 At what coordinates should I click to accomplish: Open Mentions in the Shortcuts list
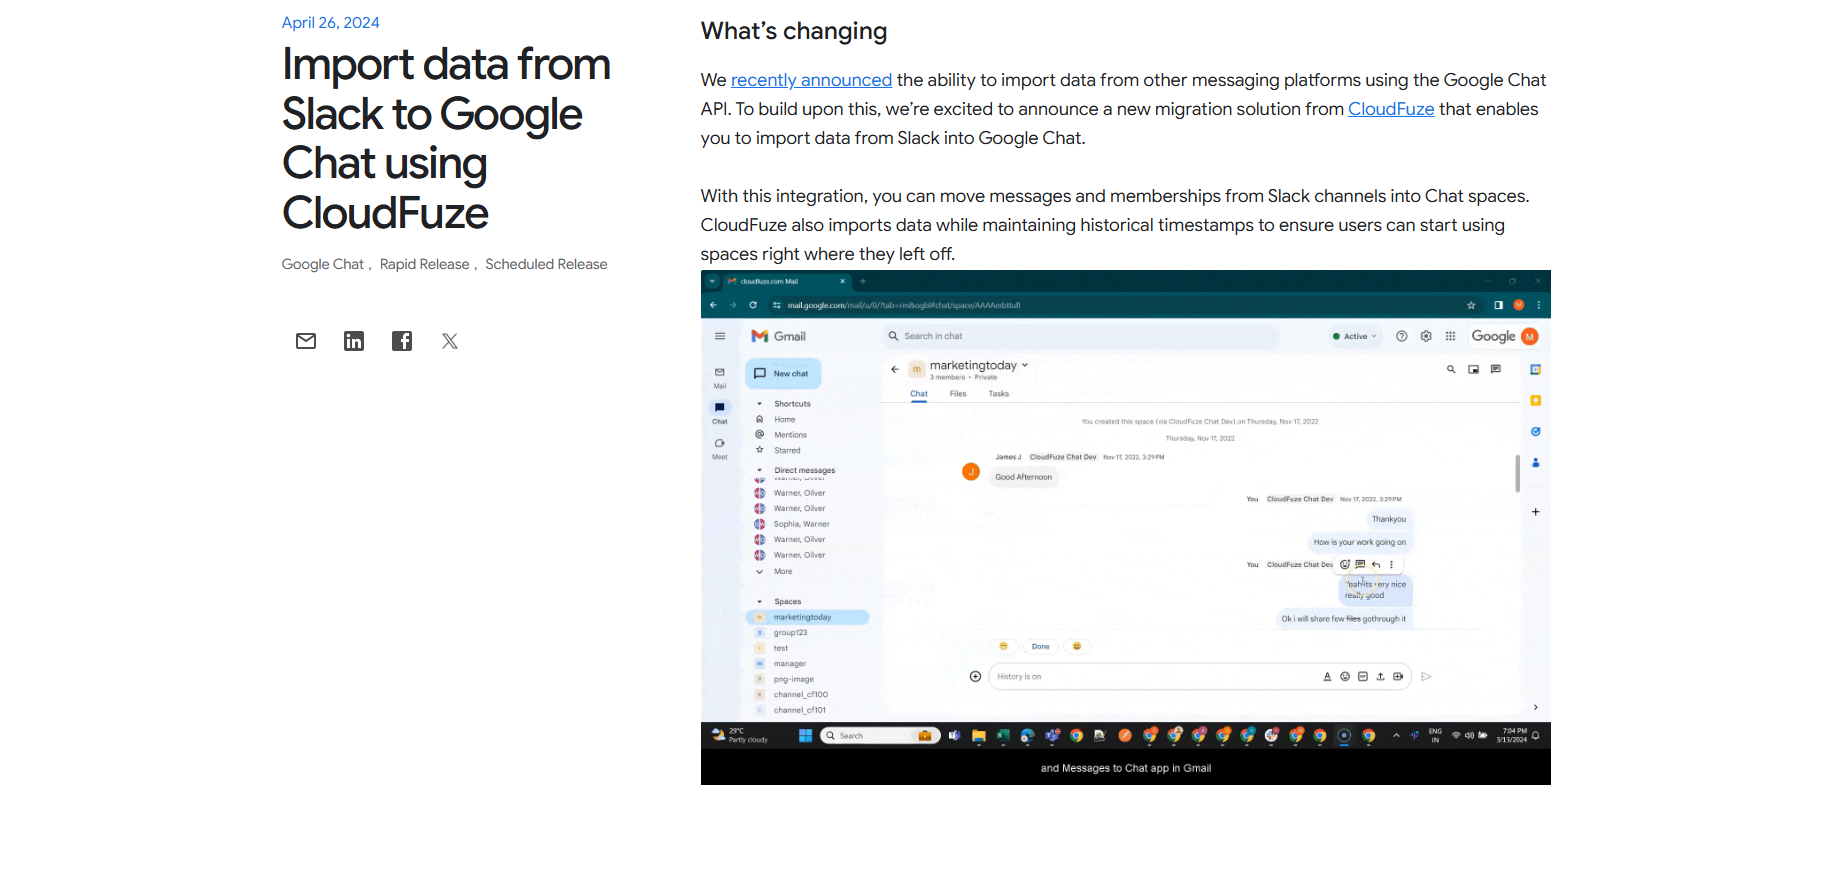(790, 435)
